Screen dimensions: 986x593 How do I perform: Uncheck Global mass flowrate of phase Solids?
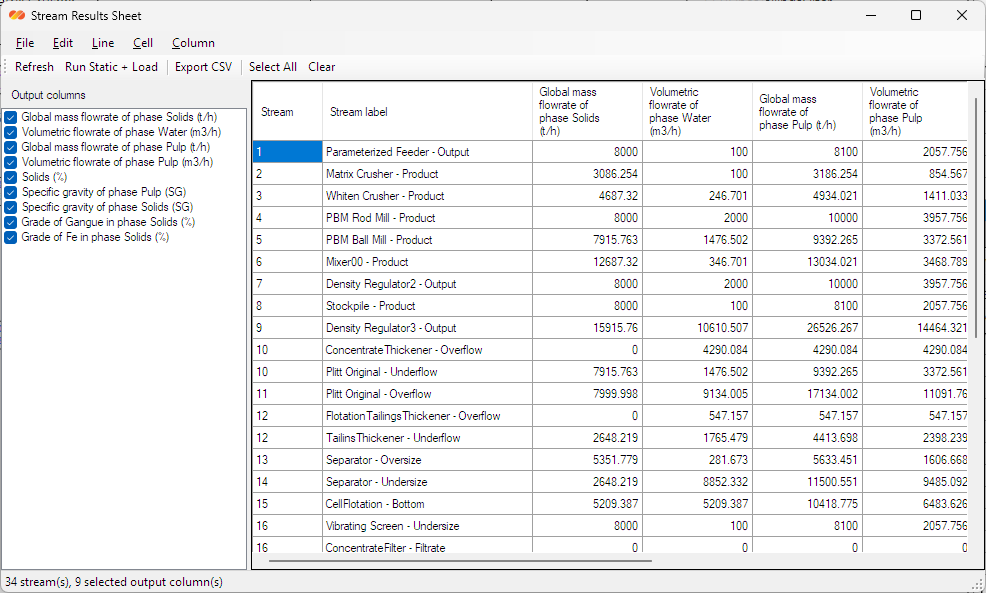tap(11, 117)
